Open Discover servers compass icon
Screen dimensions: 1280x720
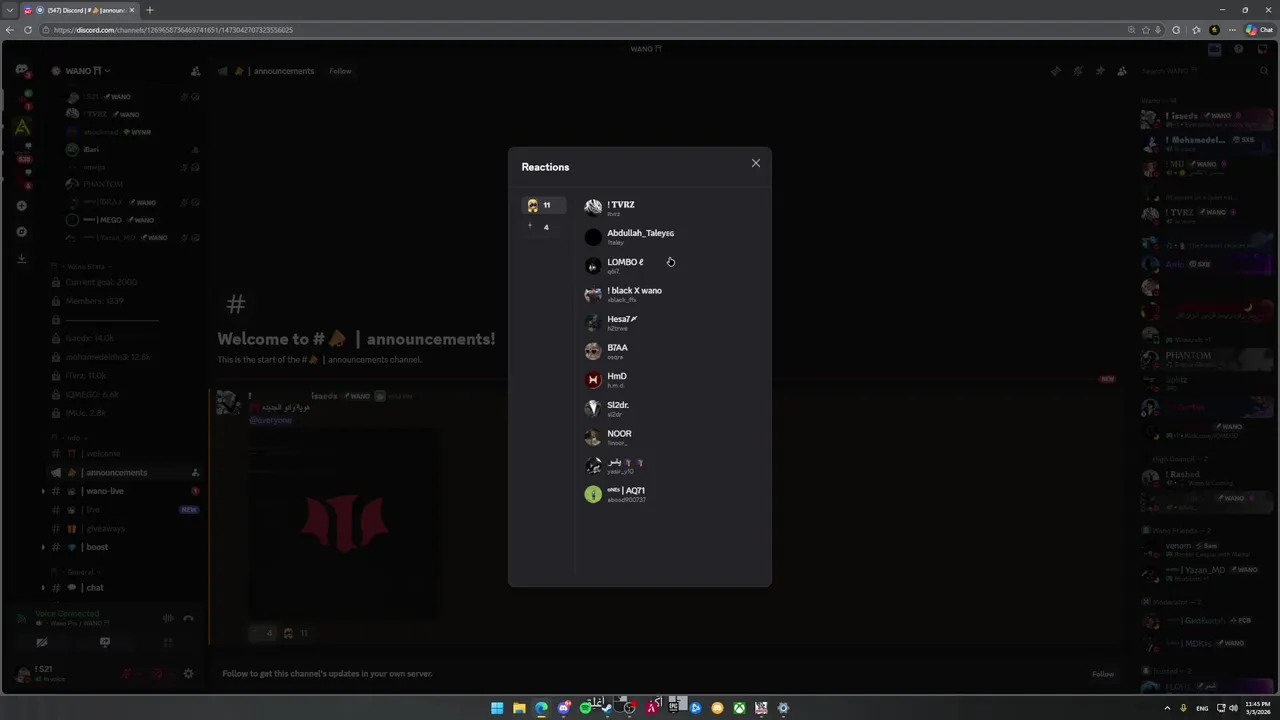pos(22,232)
